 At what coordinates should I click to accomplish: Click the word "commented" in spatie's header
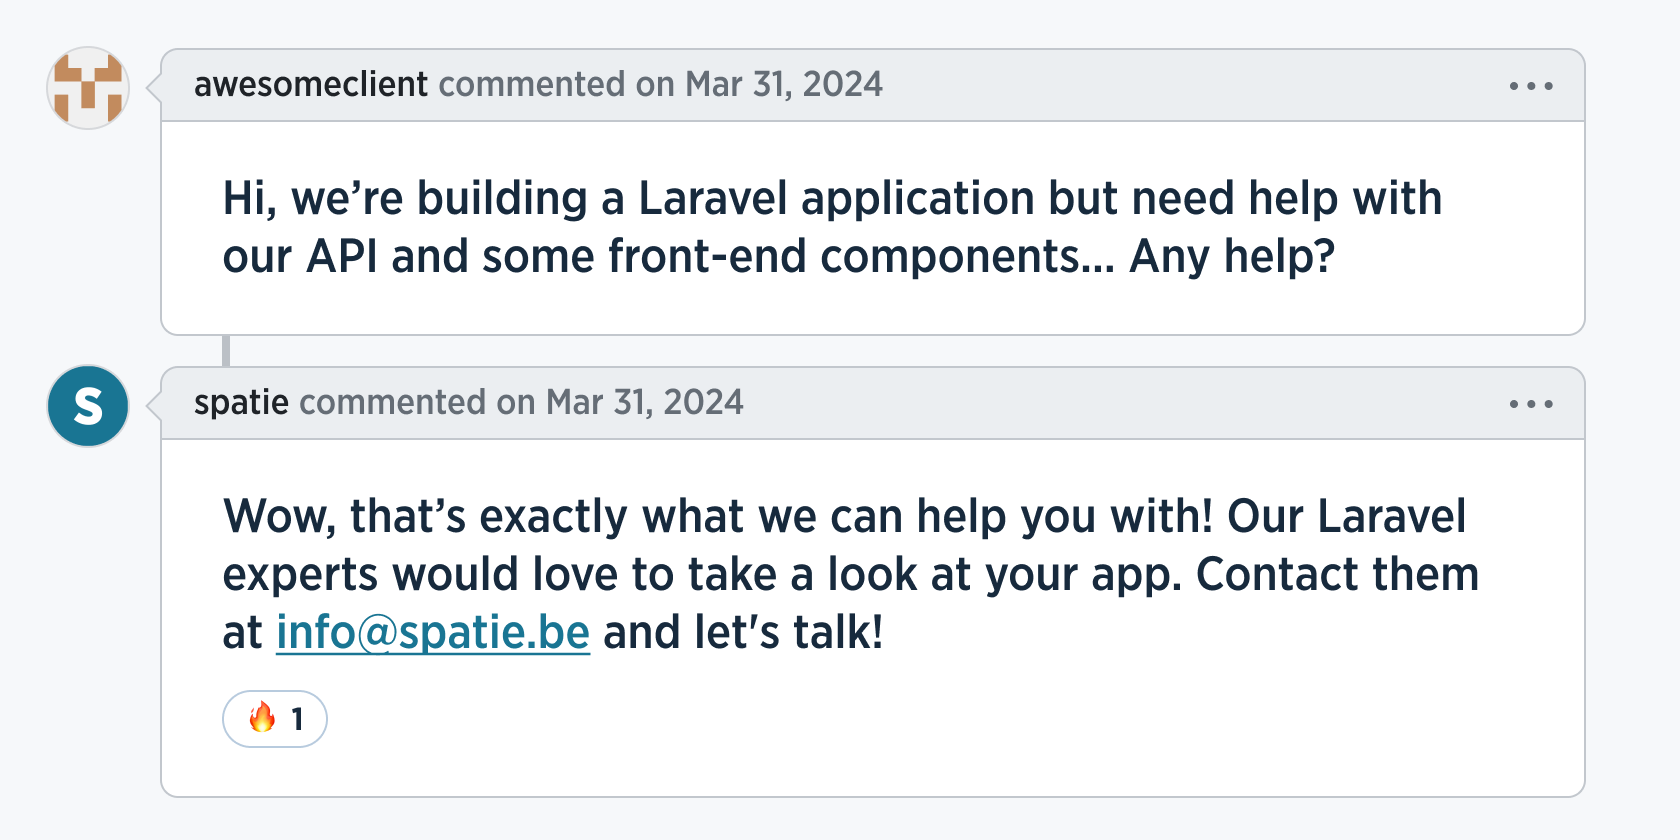click(393, 403)
